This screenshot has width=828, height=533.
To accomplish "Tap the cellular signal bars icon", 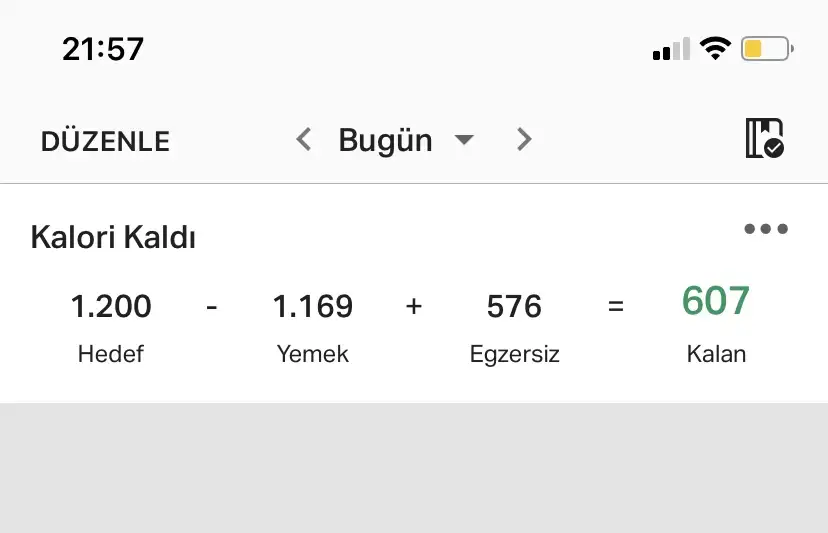I will (x=671, y=49).
